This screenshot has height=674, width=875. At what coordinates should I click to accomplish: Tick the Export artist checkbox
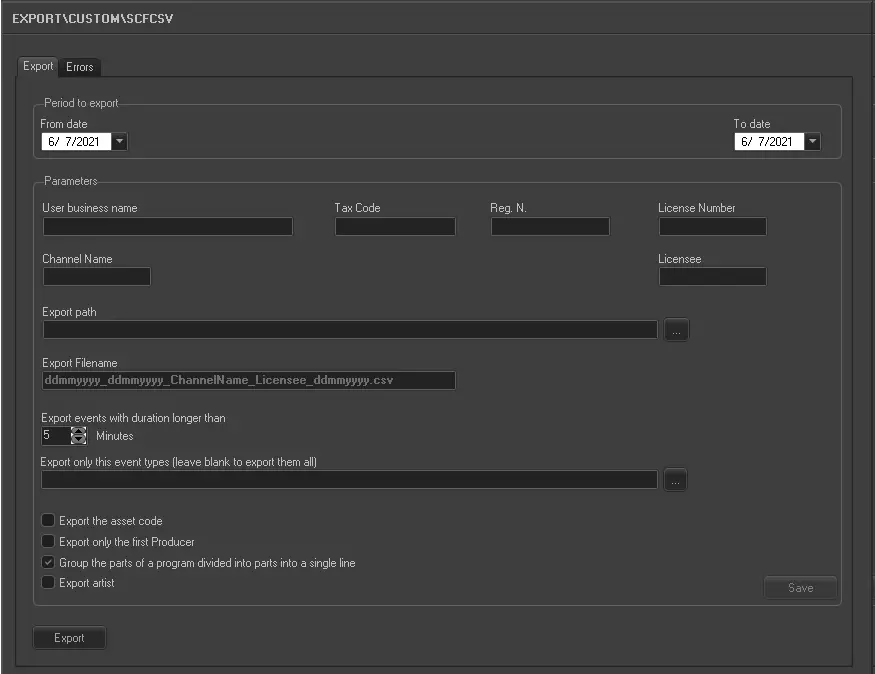pyautogui.click(x=48, y=583)
